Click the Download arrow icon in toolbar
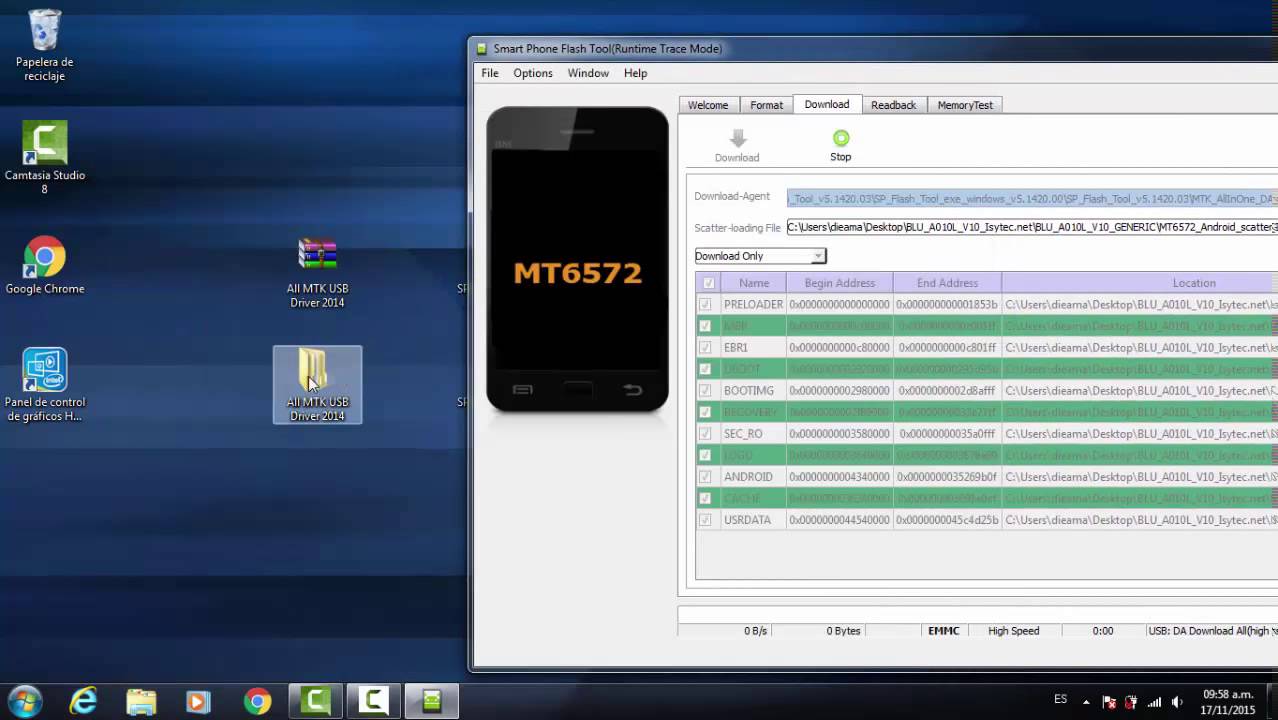1278x720 pixels. click(738, 138)
